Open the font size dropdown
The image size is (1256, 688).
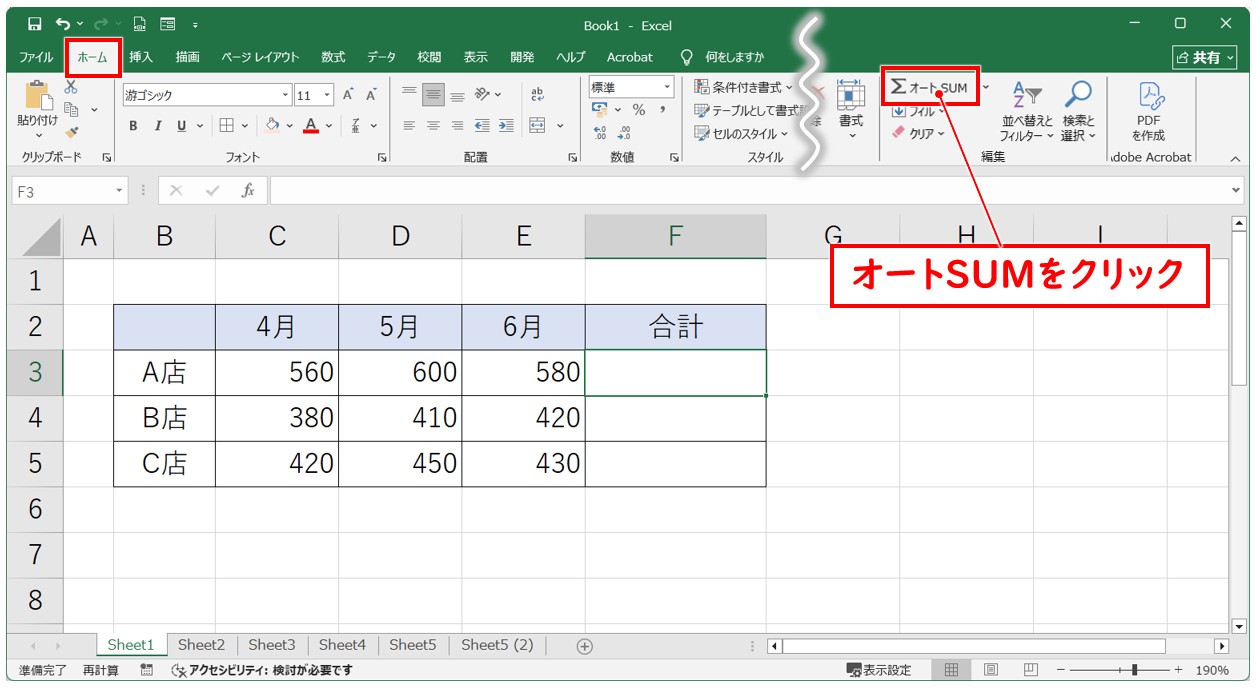pos(328,96)
